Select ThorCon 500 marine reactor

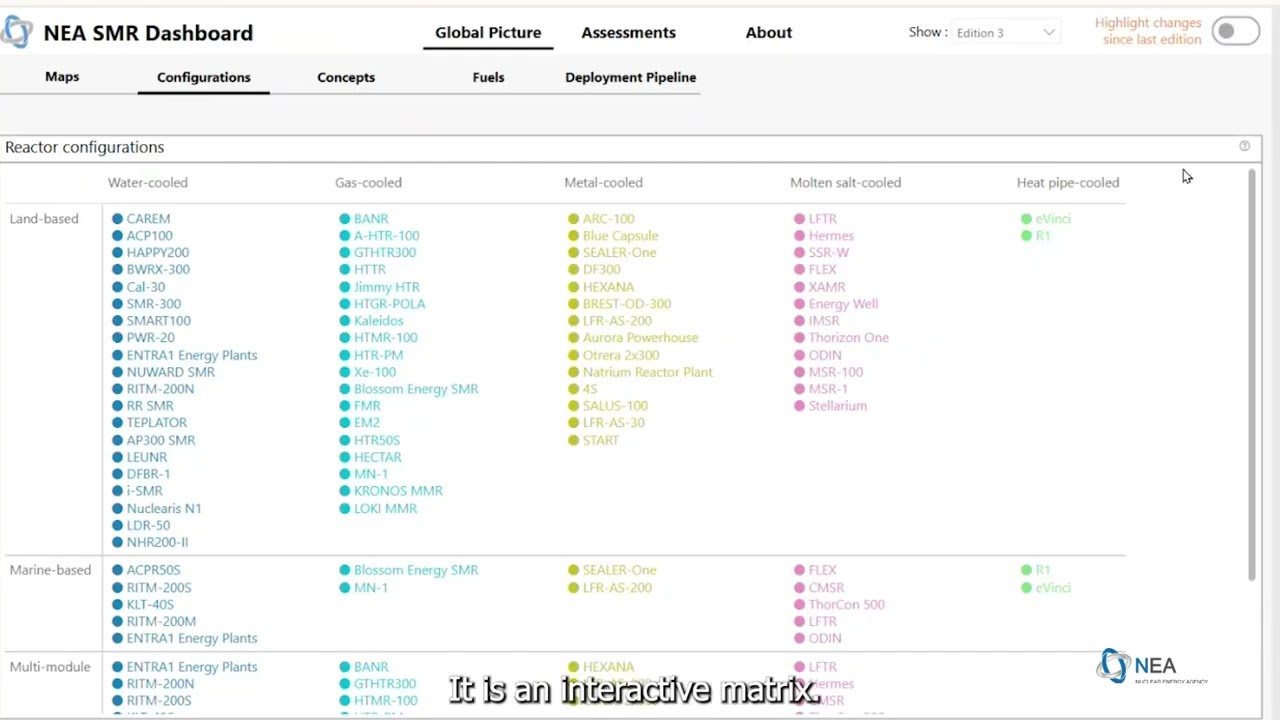coord(847,604)
